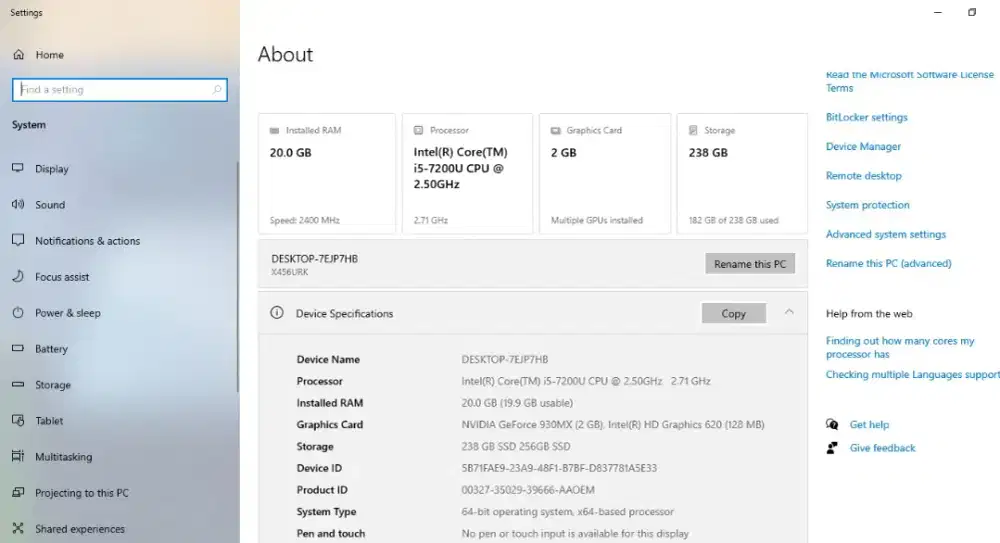Open System protection link

coord(867,205)
